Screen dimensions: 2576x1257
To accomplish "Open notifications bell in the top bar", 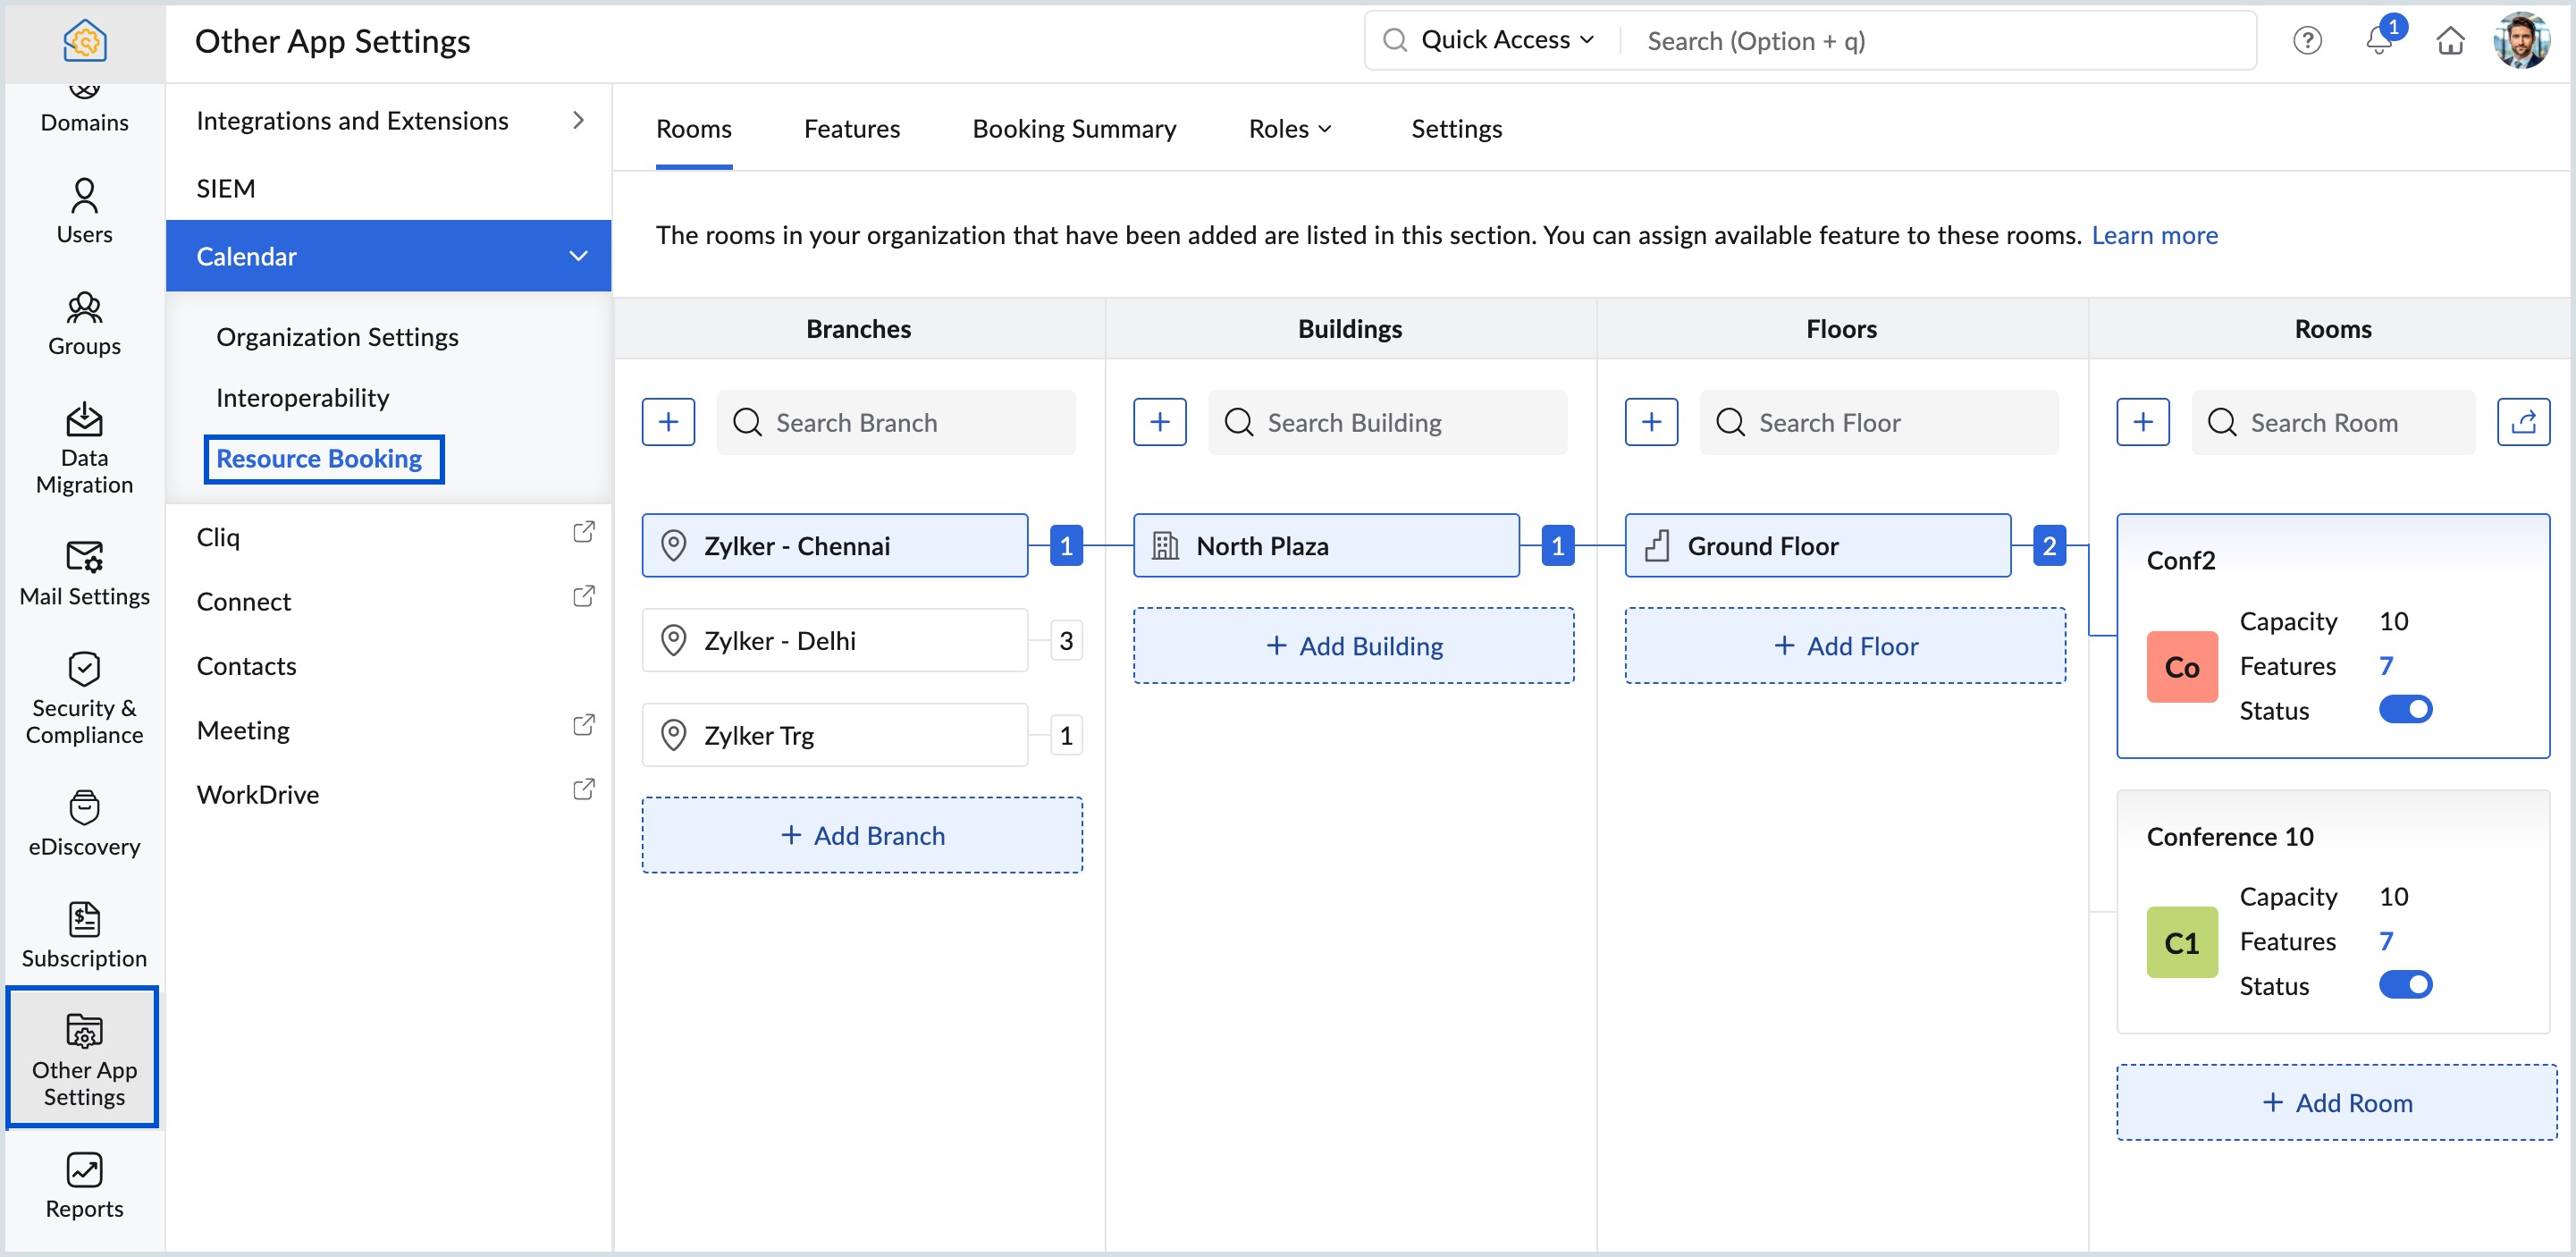I will click(2378, 41).
